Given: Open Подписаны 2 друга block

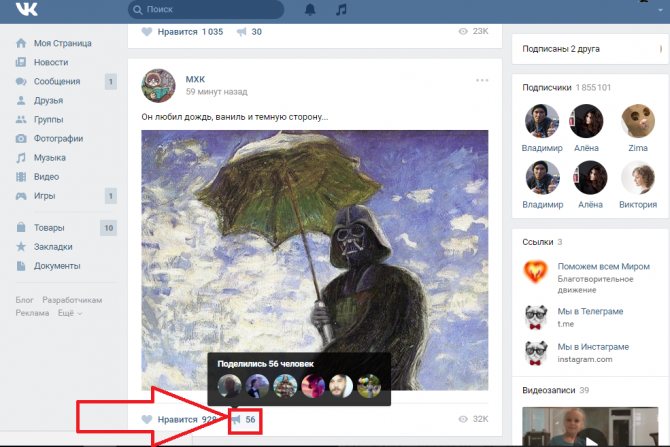Looking at the screenshot, I should (591, 49).
